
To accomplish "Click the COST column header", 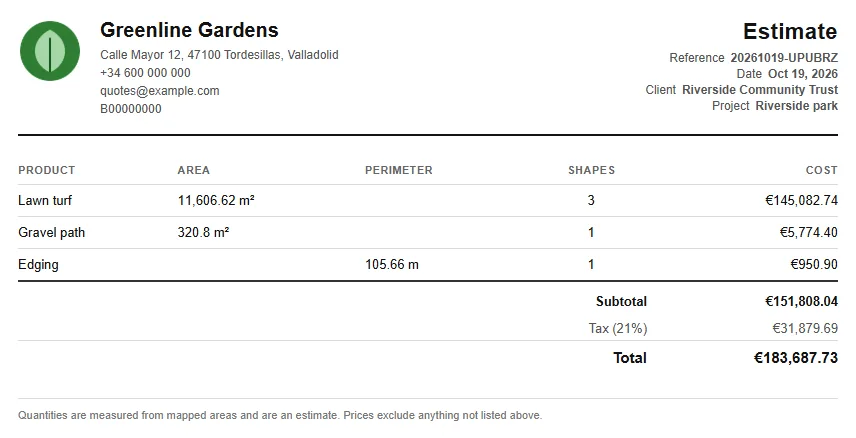I will [x=822, y=170].
